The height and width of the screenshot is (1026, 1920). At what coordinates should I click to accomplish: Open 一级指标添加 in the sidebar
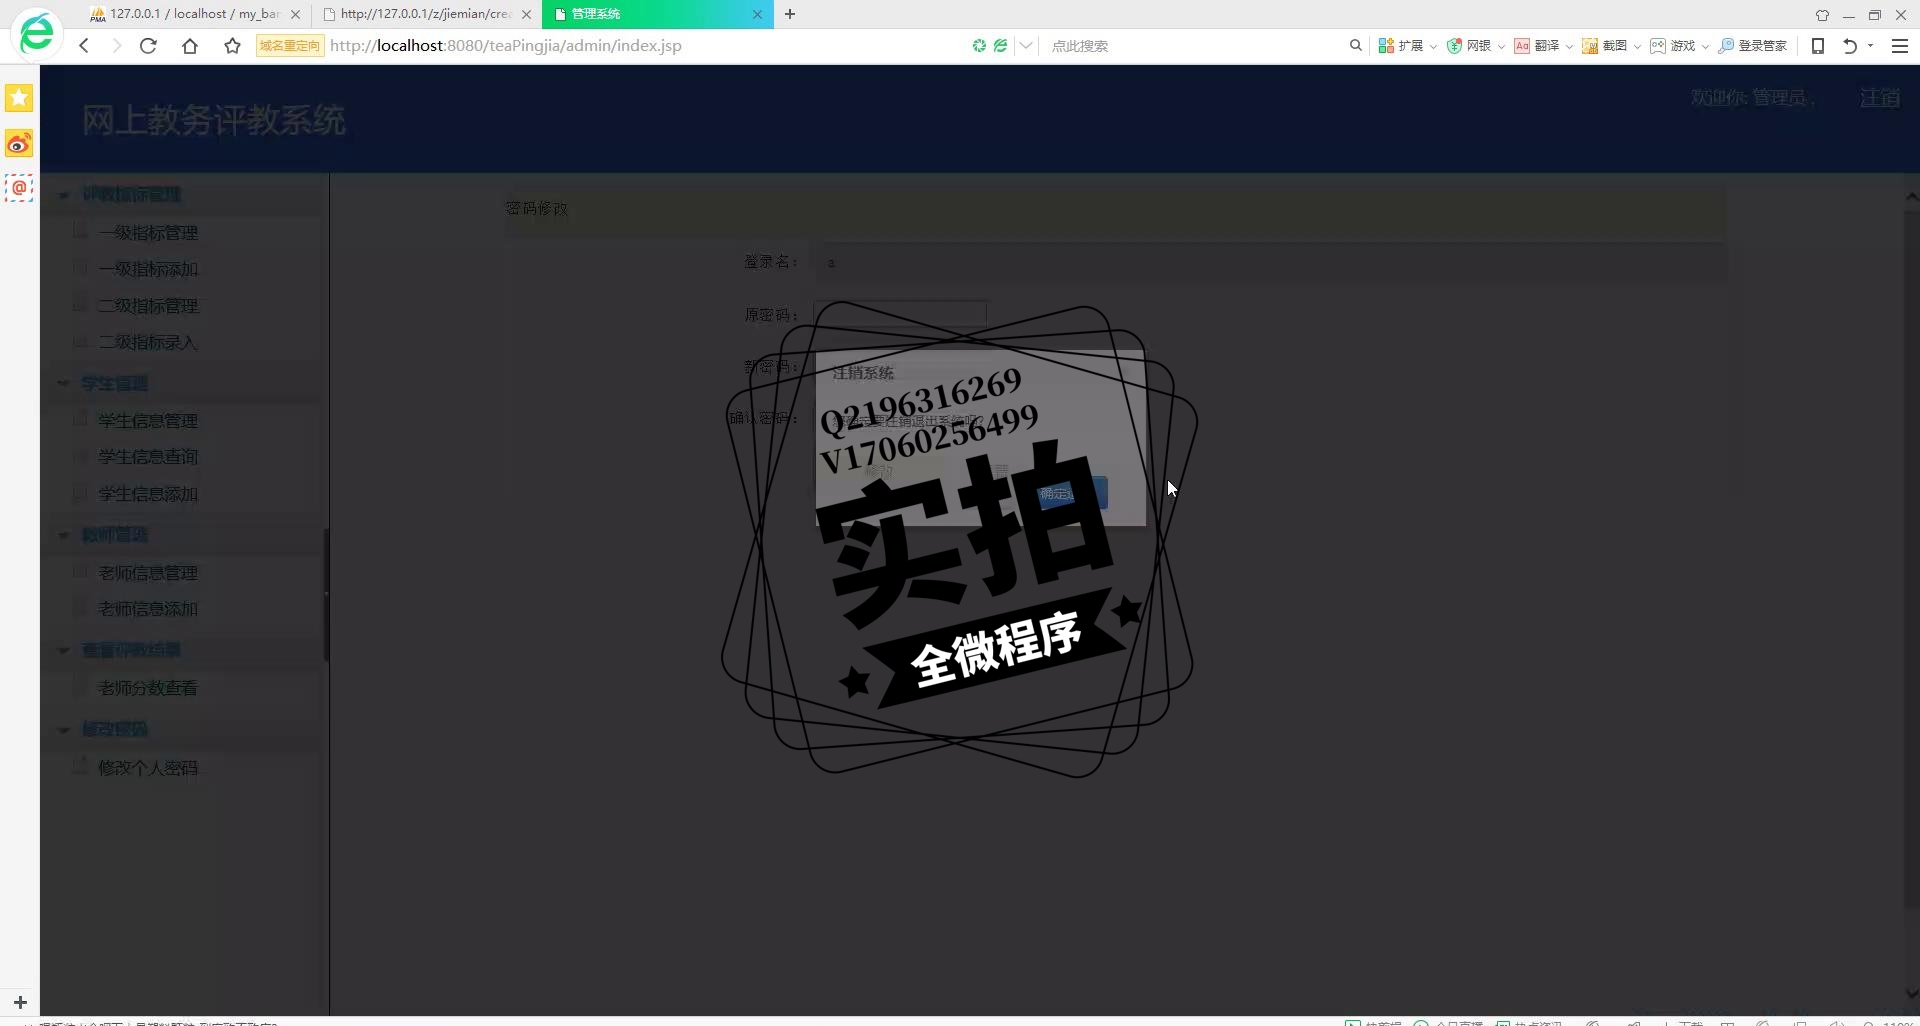pyautogui.click(x=148, y=270)
